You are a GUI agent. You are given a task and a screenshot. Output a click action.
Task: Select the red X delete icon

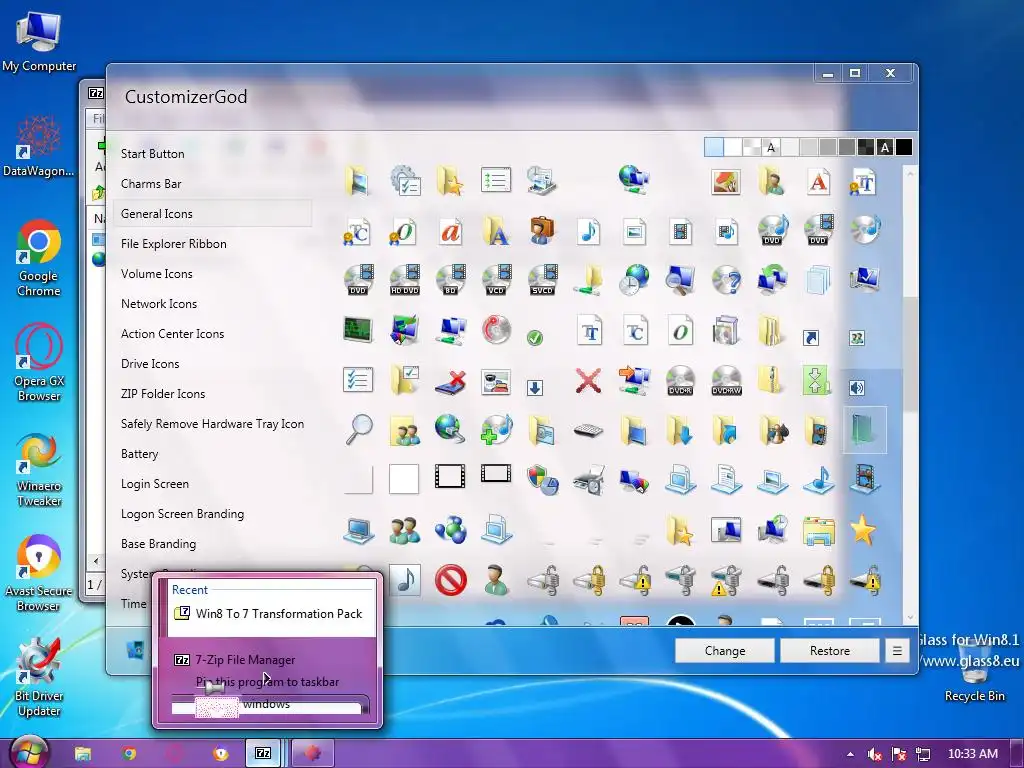tap(588, 380)
